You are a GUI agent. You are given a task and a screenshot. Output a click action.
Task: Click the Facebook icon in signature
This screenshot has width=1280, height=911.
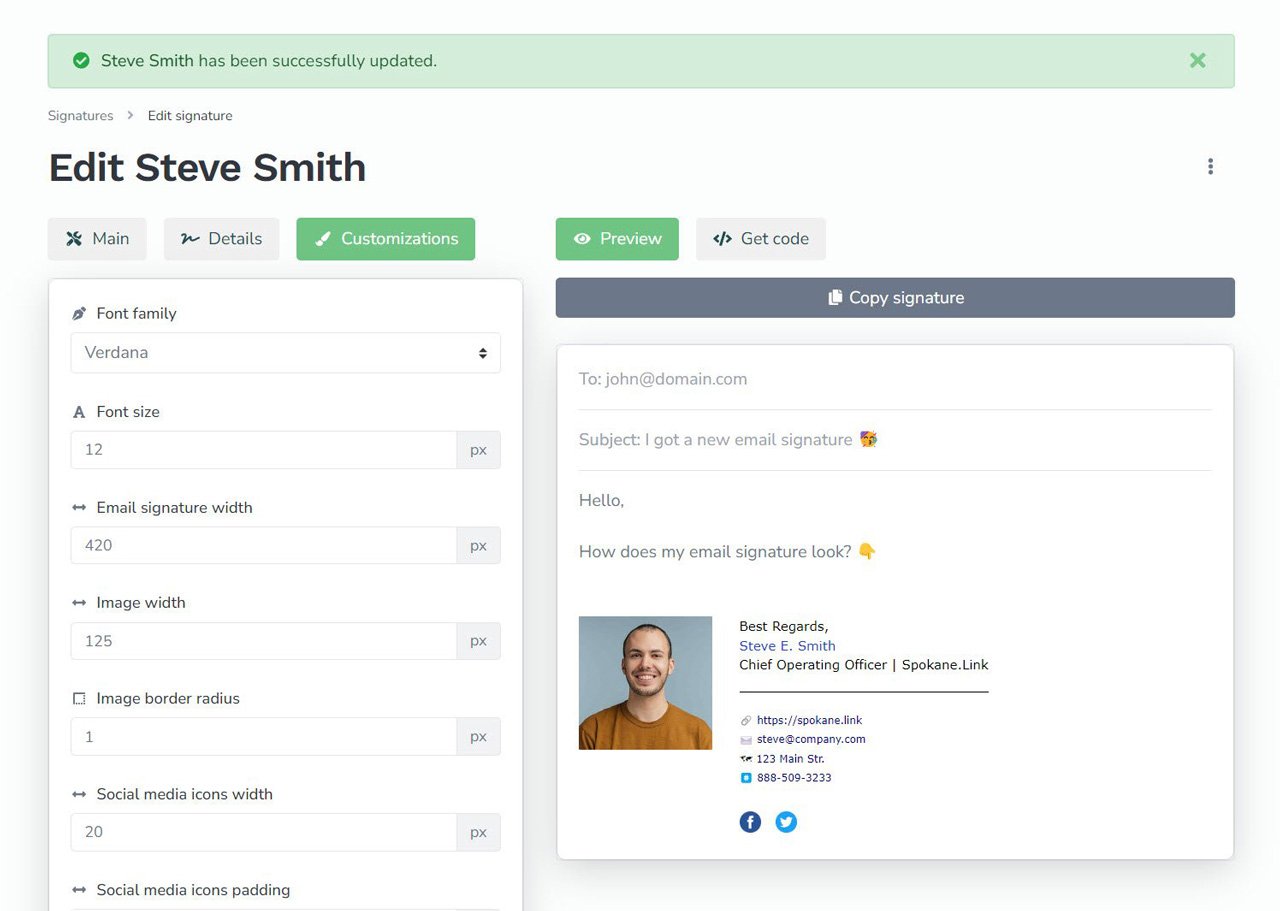pos(750,822)
